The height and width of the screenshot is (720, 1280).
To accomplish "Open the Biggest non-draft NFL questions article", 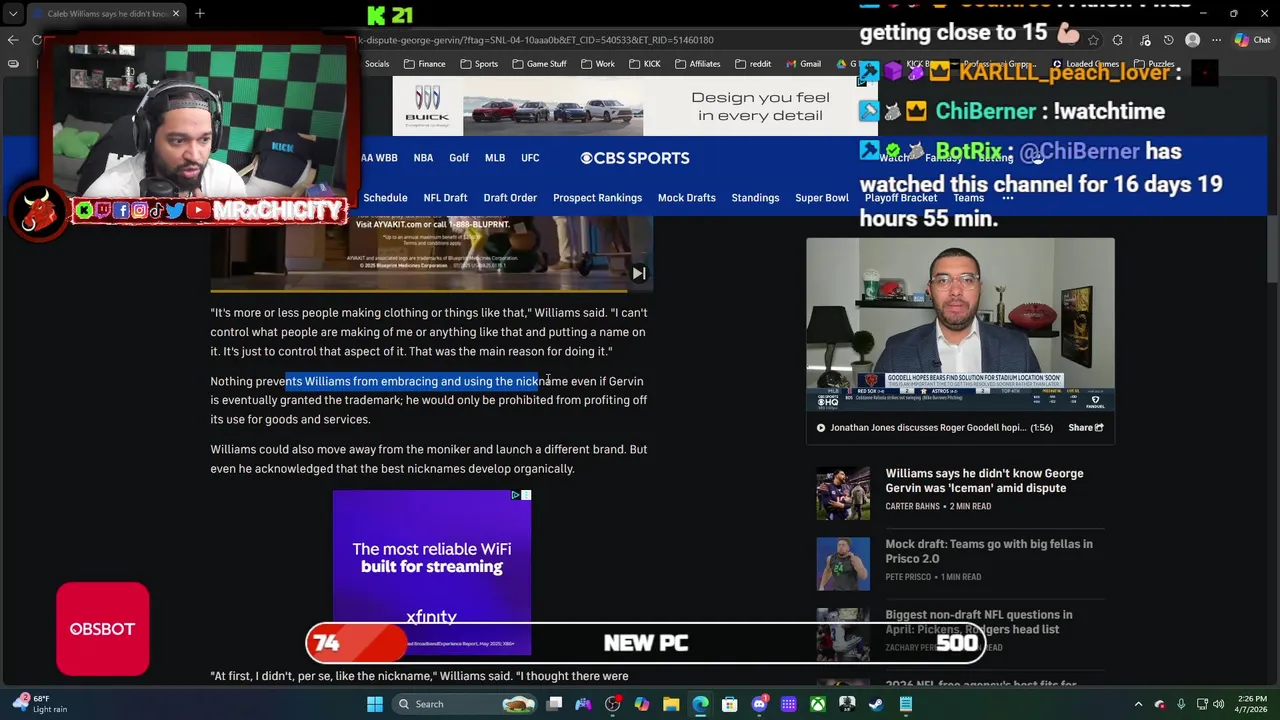I will (979, 622).
